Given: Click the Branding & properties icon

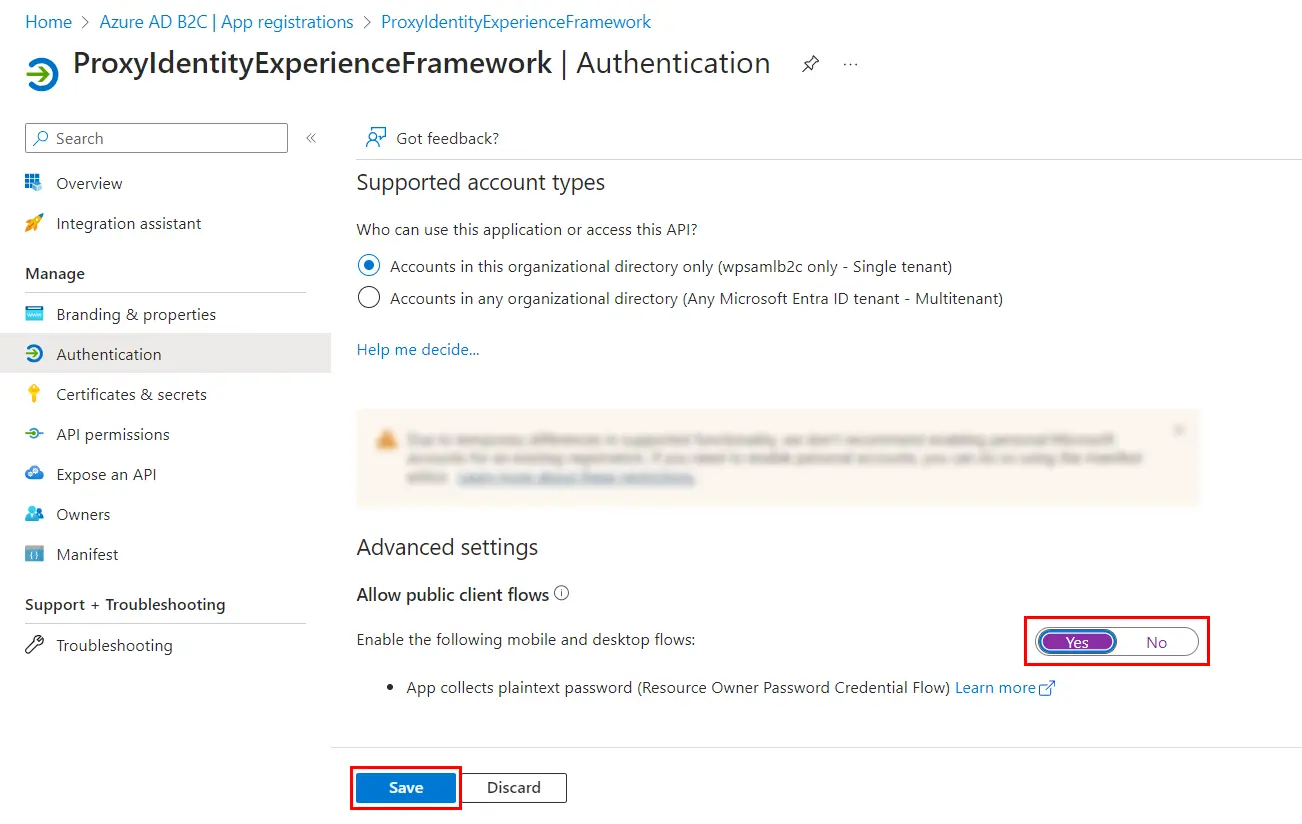Looking at the screenshot, I should (34, 314).
